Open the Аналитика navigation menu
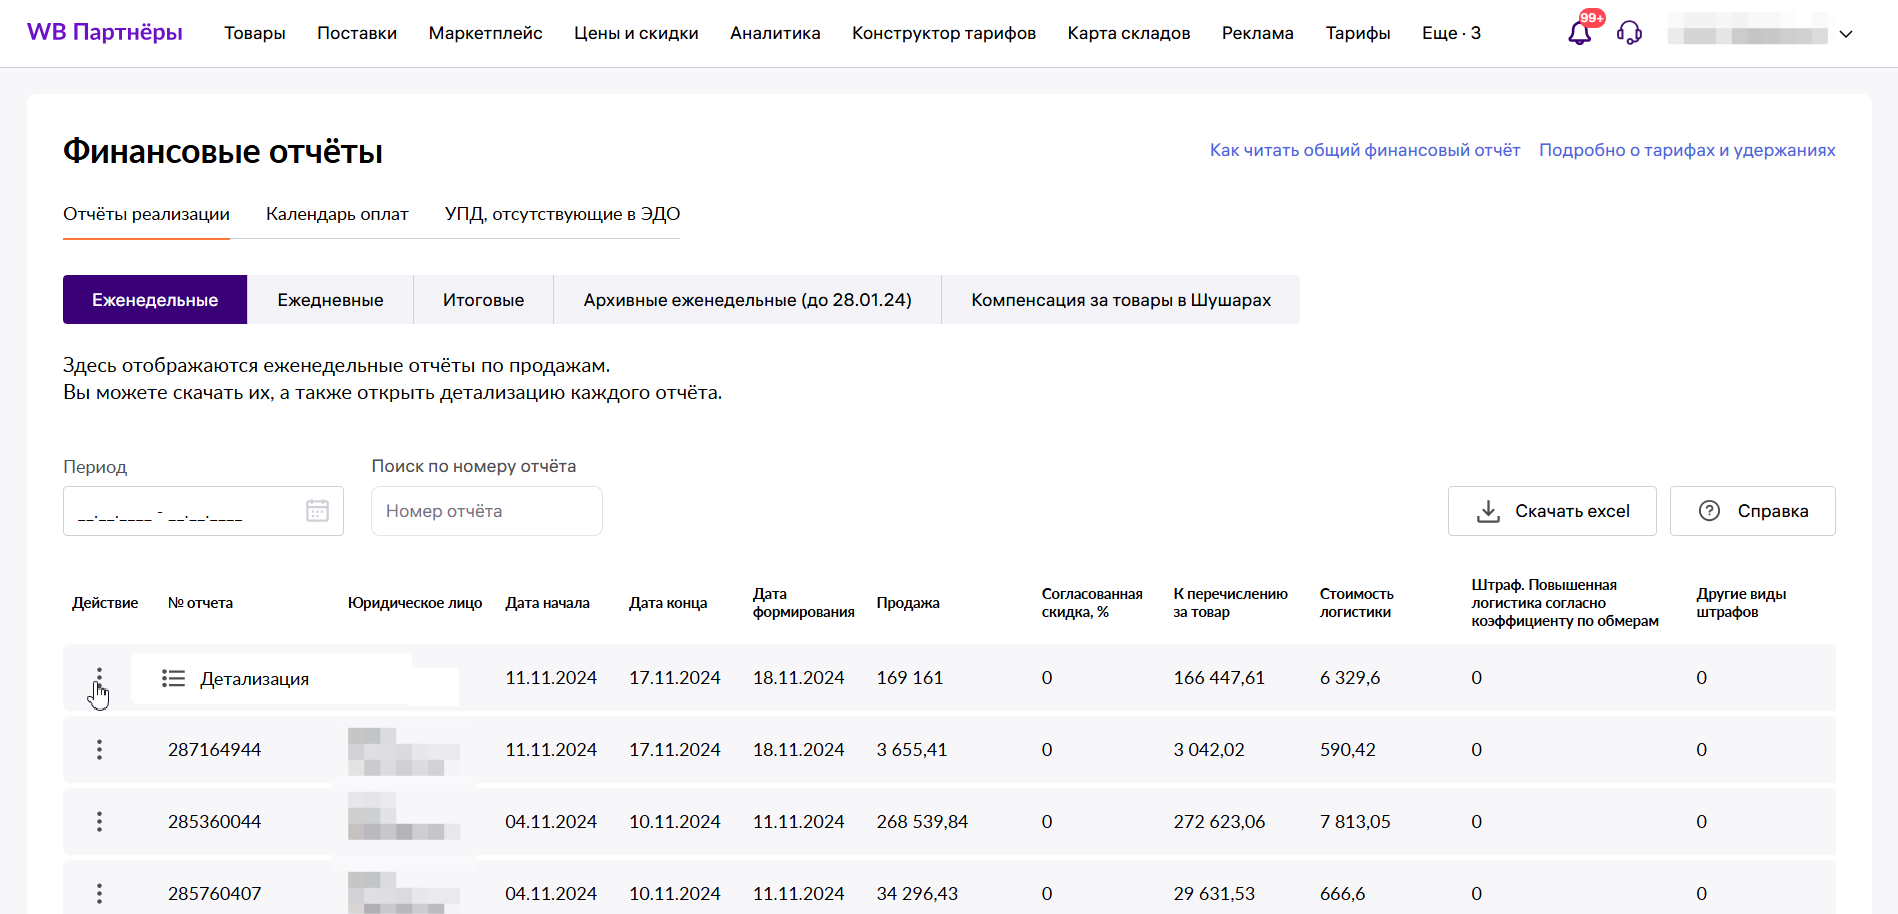Viewport: 1898px width, 914px height. point(775,33)
